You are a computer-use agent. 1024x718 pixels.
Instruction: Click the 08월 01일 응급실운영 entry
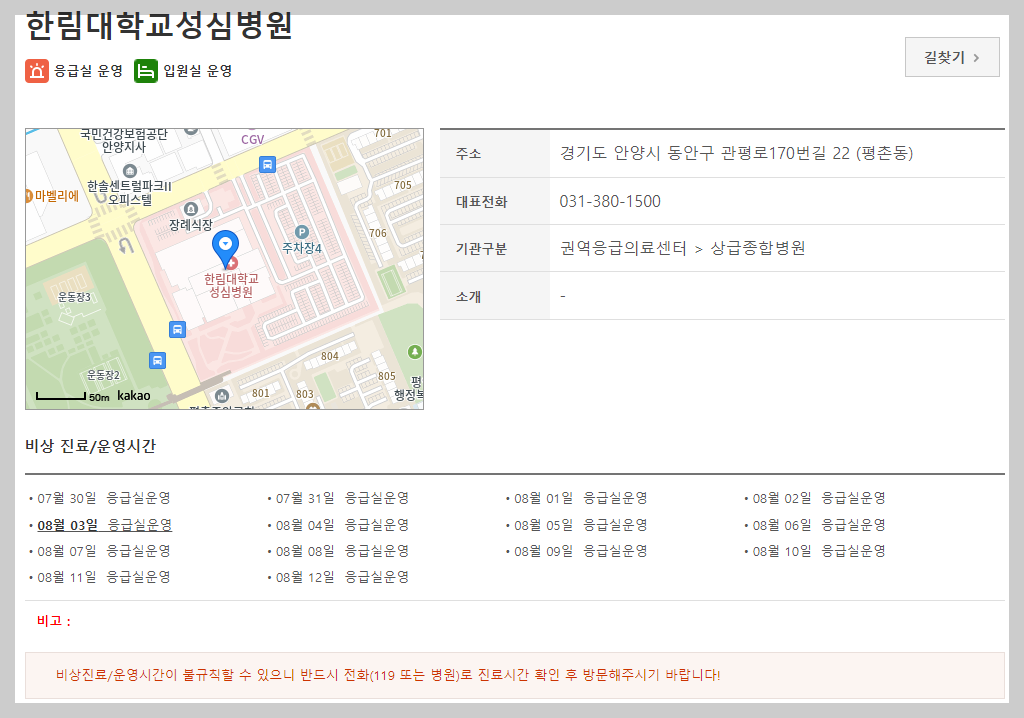(581, 498)
